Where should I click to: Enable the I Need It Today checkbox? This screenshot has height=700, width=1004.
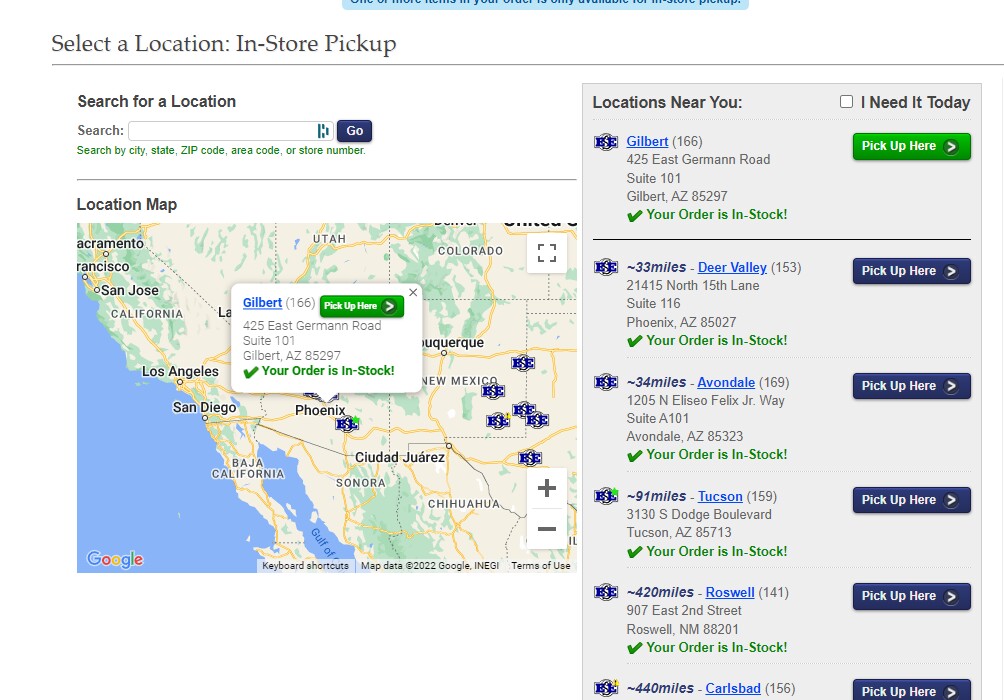846,101
